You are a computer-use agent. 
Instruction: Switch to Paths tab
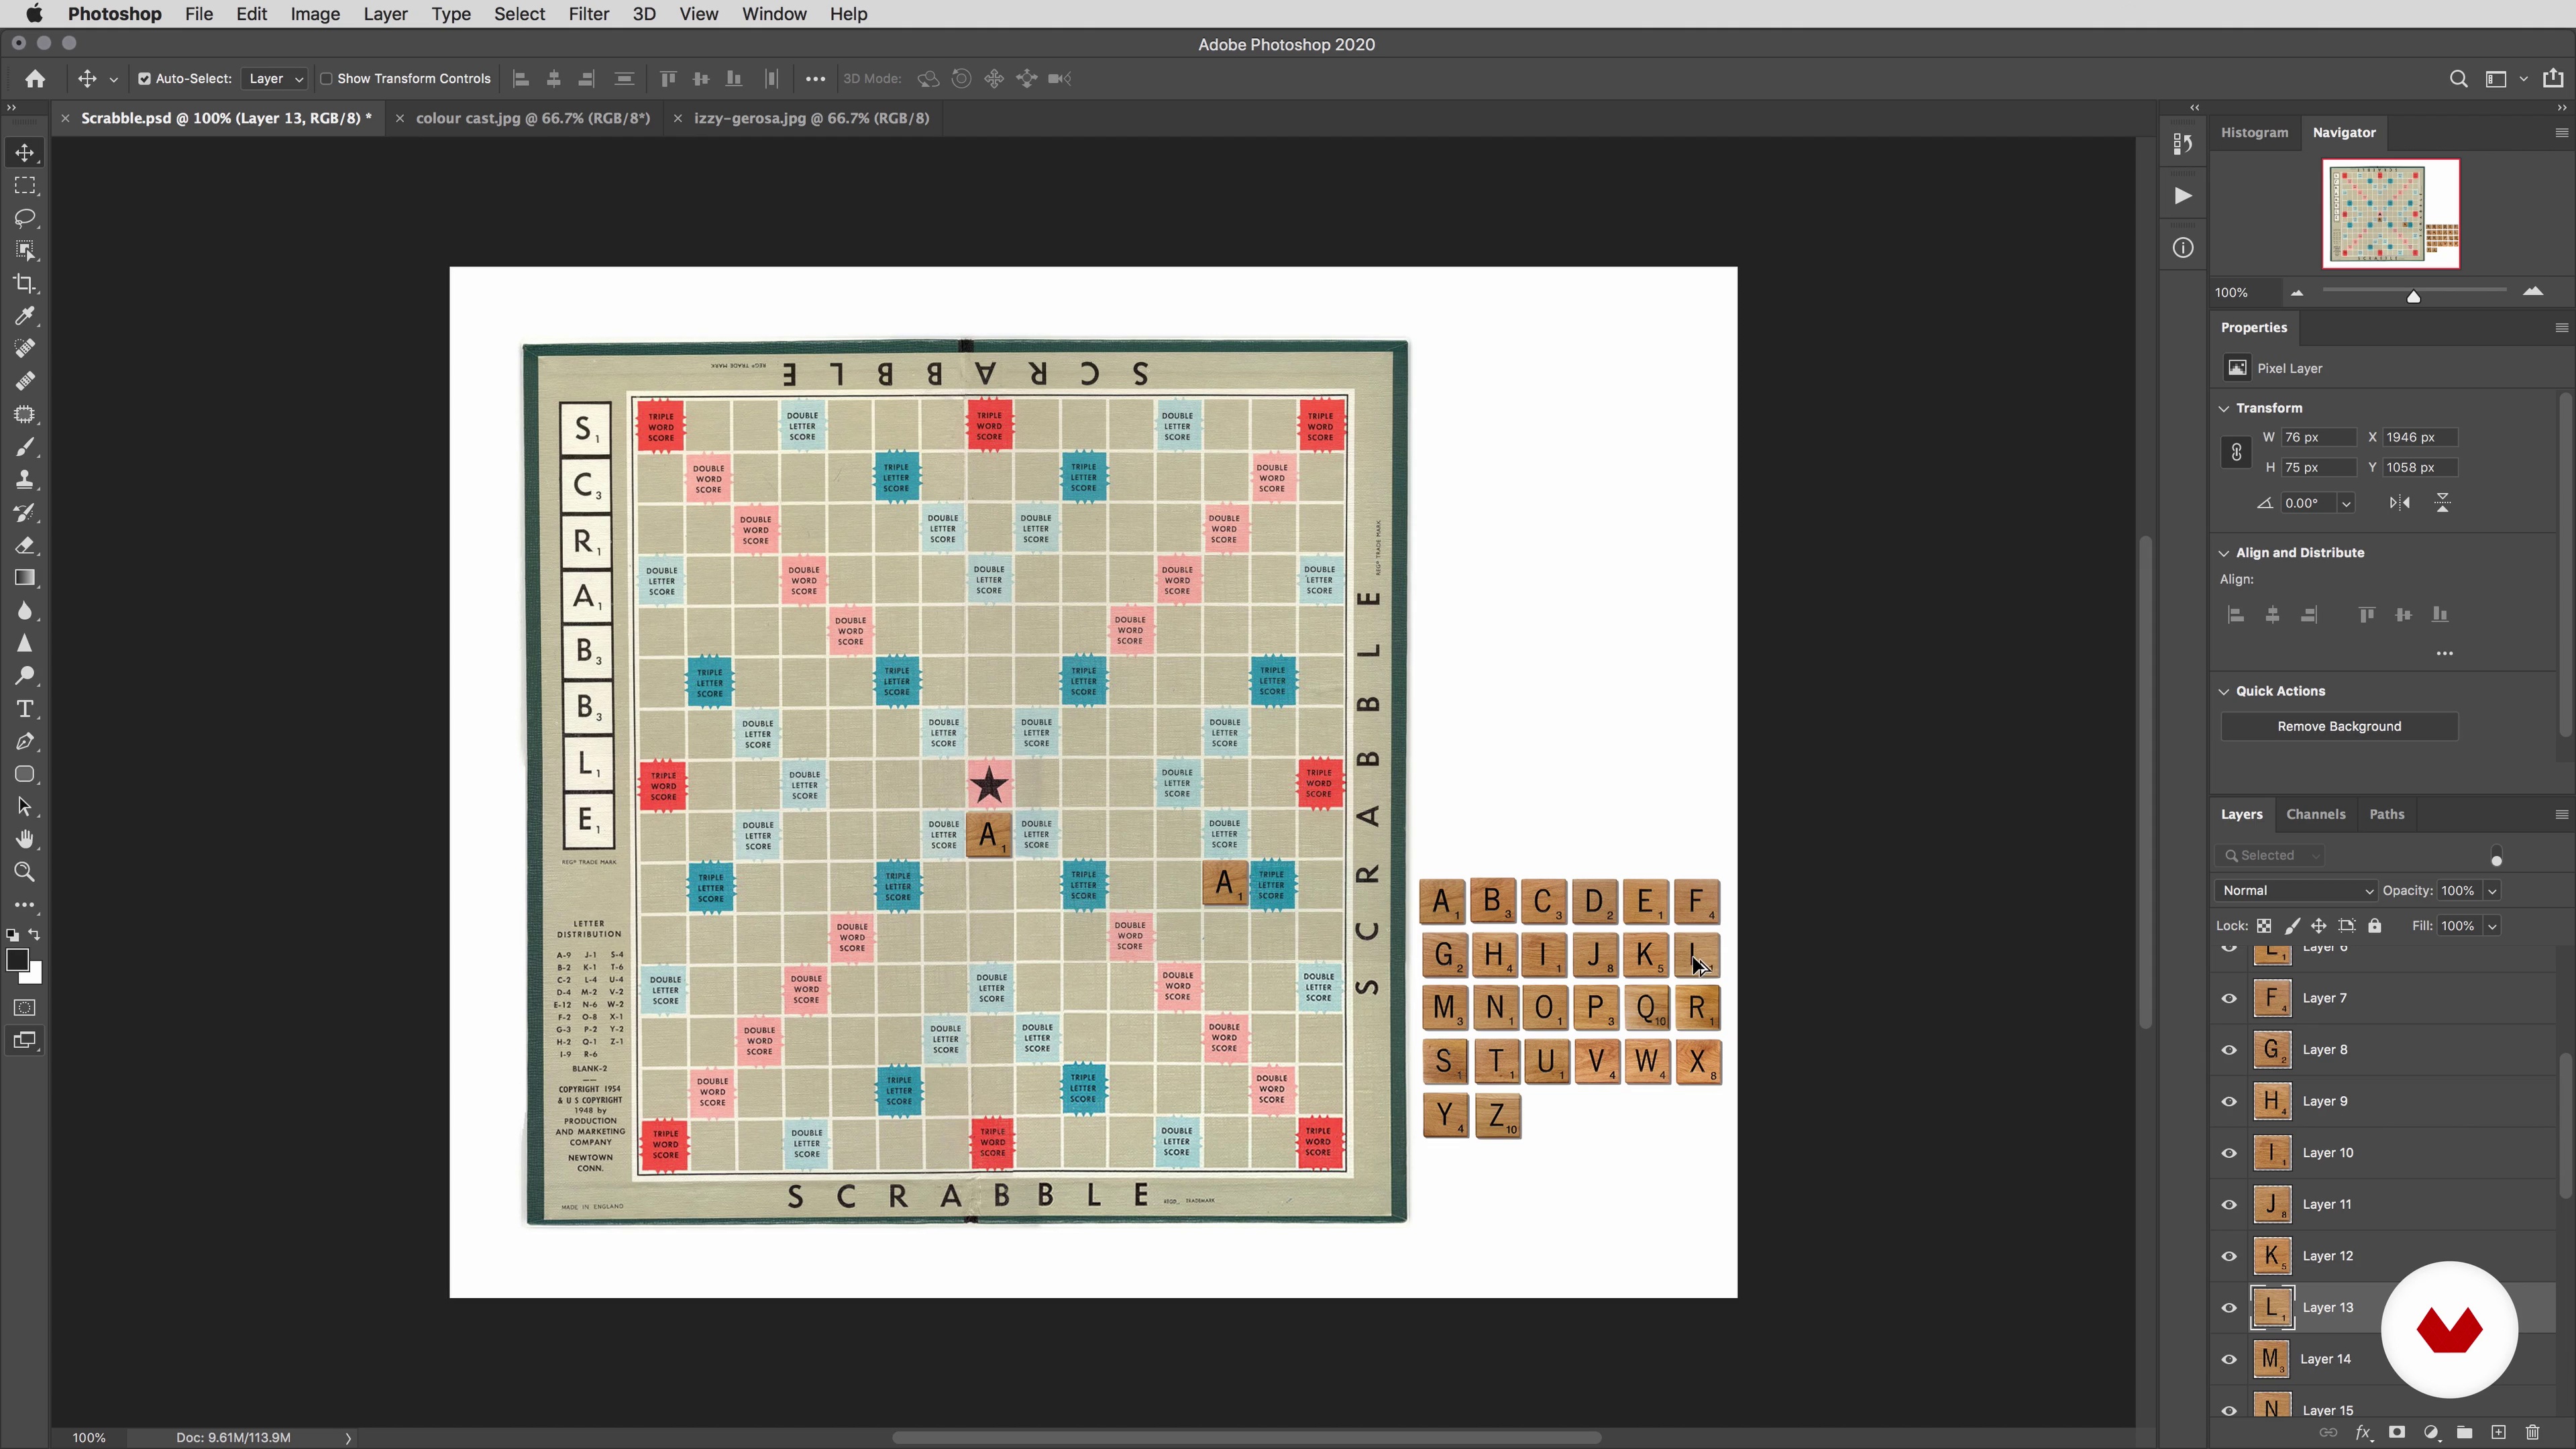coord(2386,814)
